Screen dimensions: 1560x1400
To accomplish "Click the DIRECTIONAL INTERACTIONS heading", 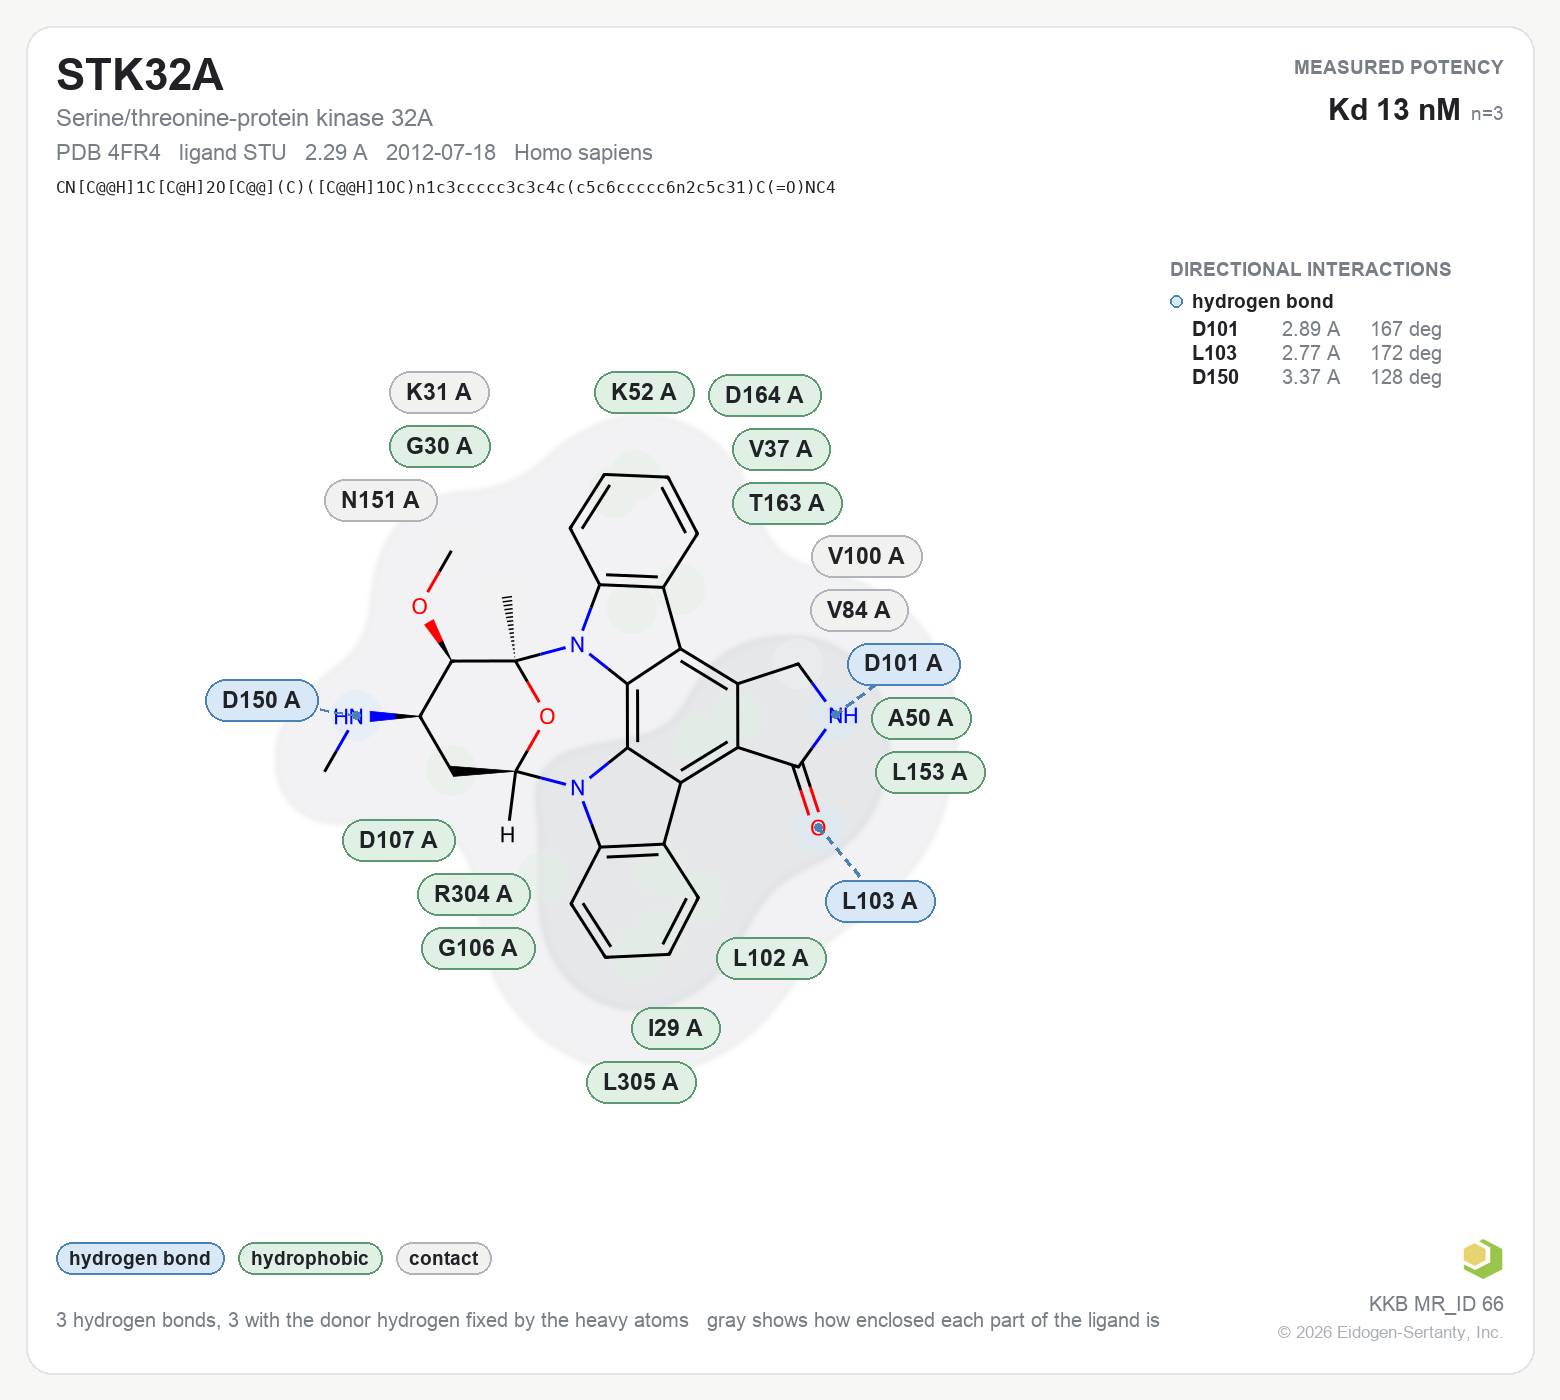I will coord(1310,269).
